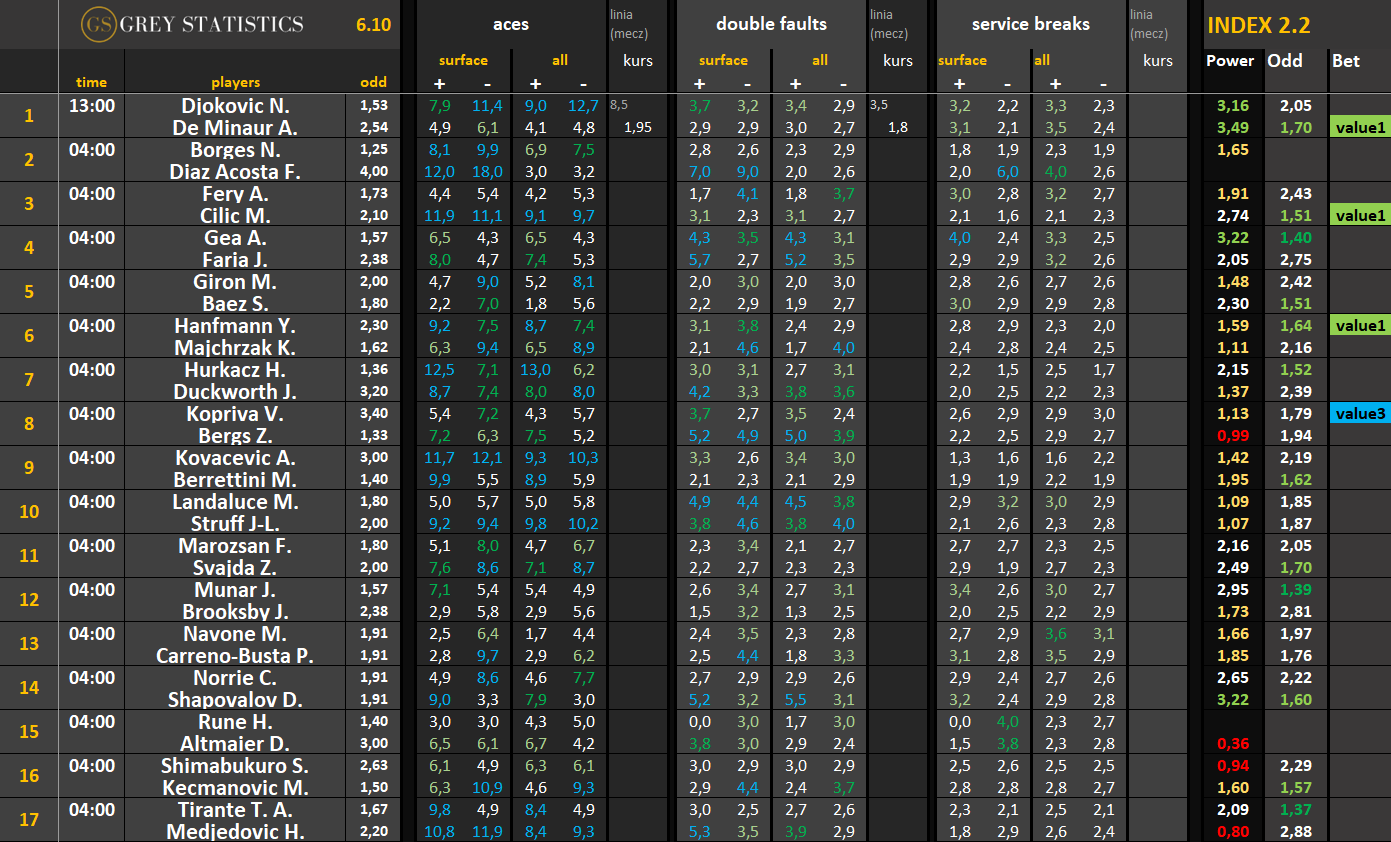This screenshot has height=842, width=1391.
Task: Select player name 'Djokovic N.'
Action: click(x=236, y=106)
